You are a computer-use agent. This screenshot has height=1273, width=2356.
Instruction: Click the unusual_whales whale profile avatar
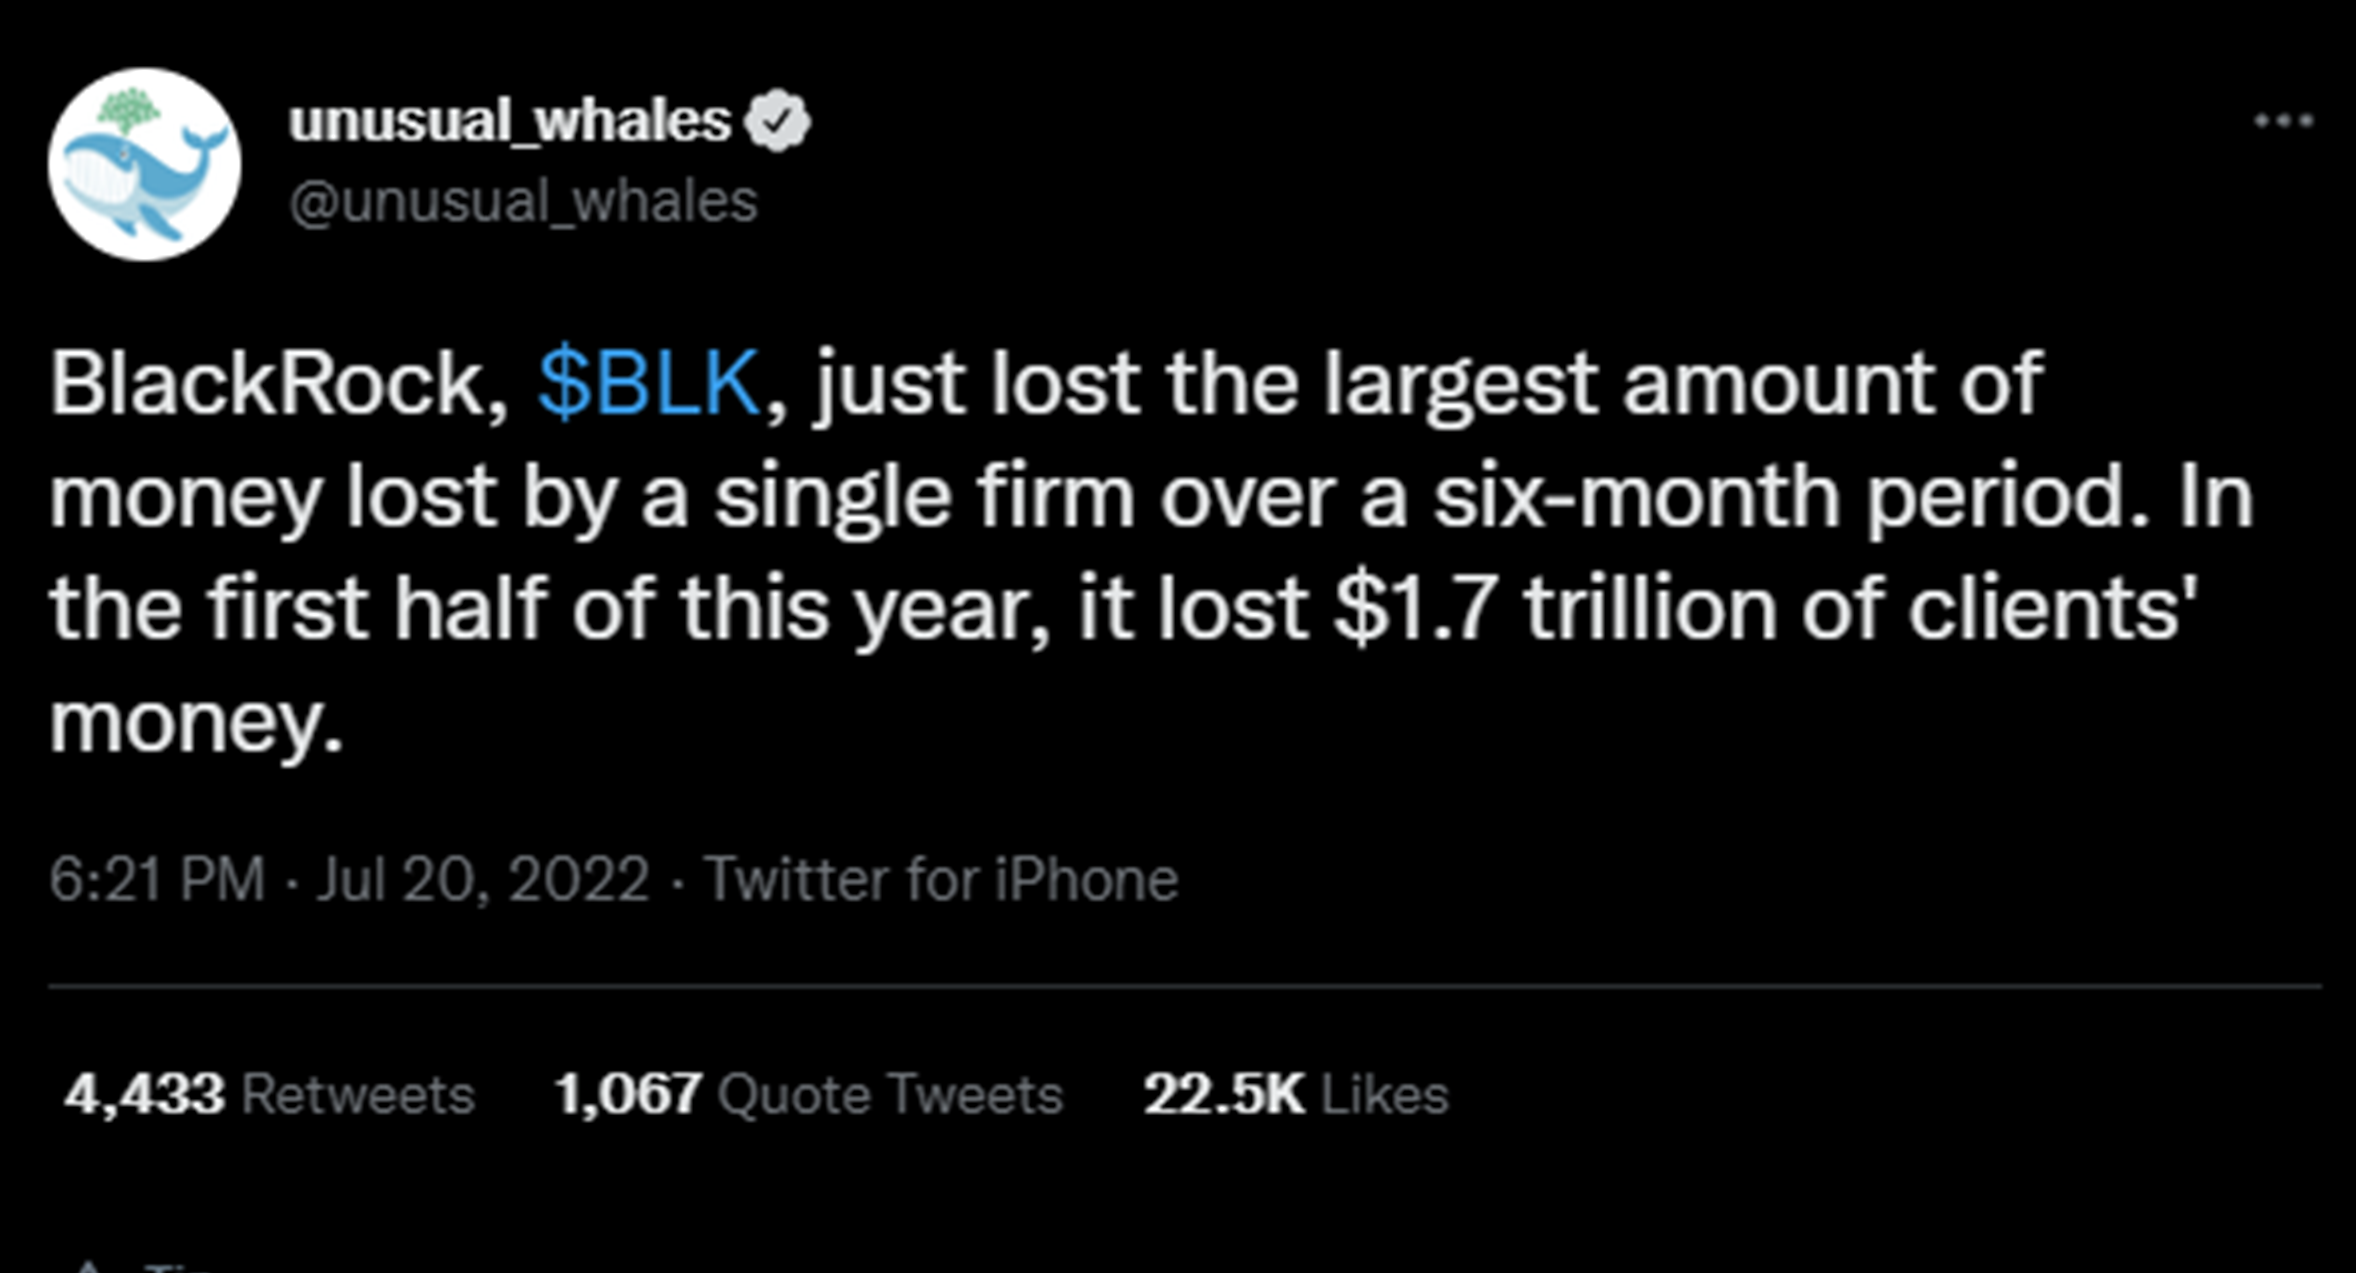coord(144,165)
